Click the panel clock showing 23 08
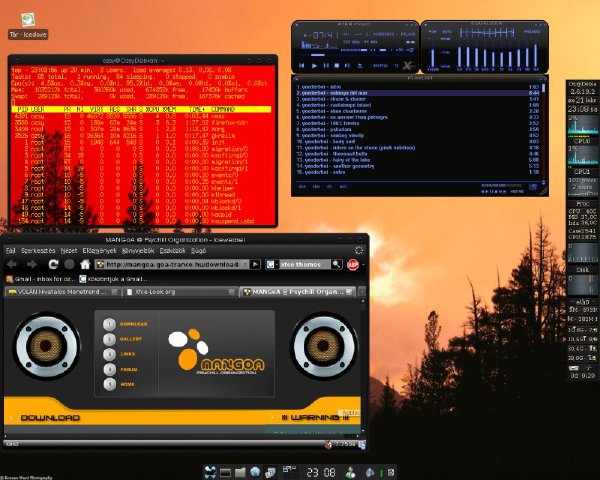The width and height of the screenshot is (600, 480). pyautogui.click(x=321, y=472)
